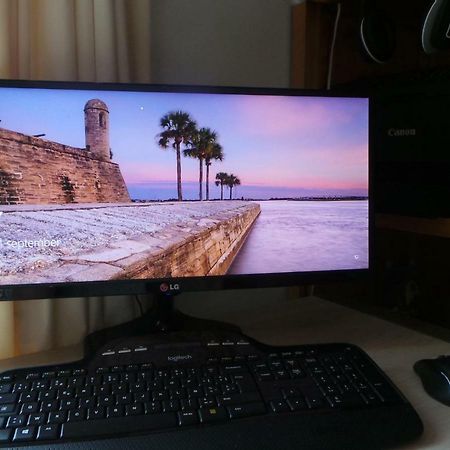This screenshot has height=450, width=450.
Task: Click the "september" date text
Action: point(33,242)
